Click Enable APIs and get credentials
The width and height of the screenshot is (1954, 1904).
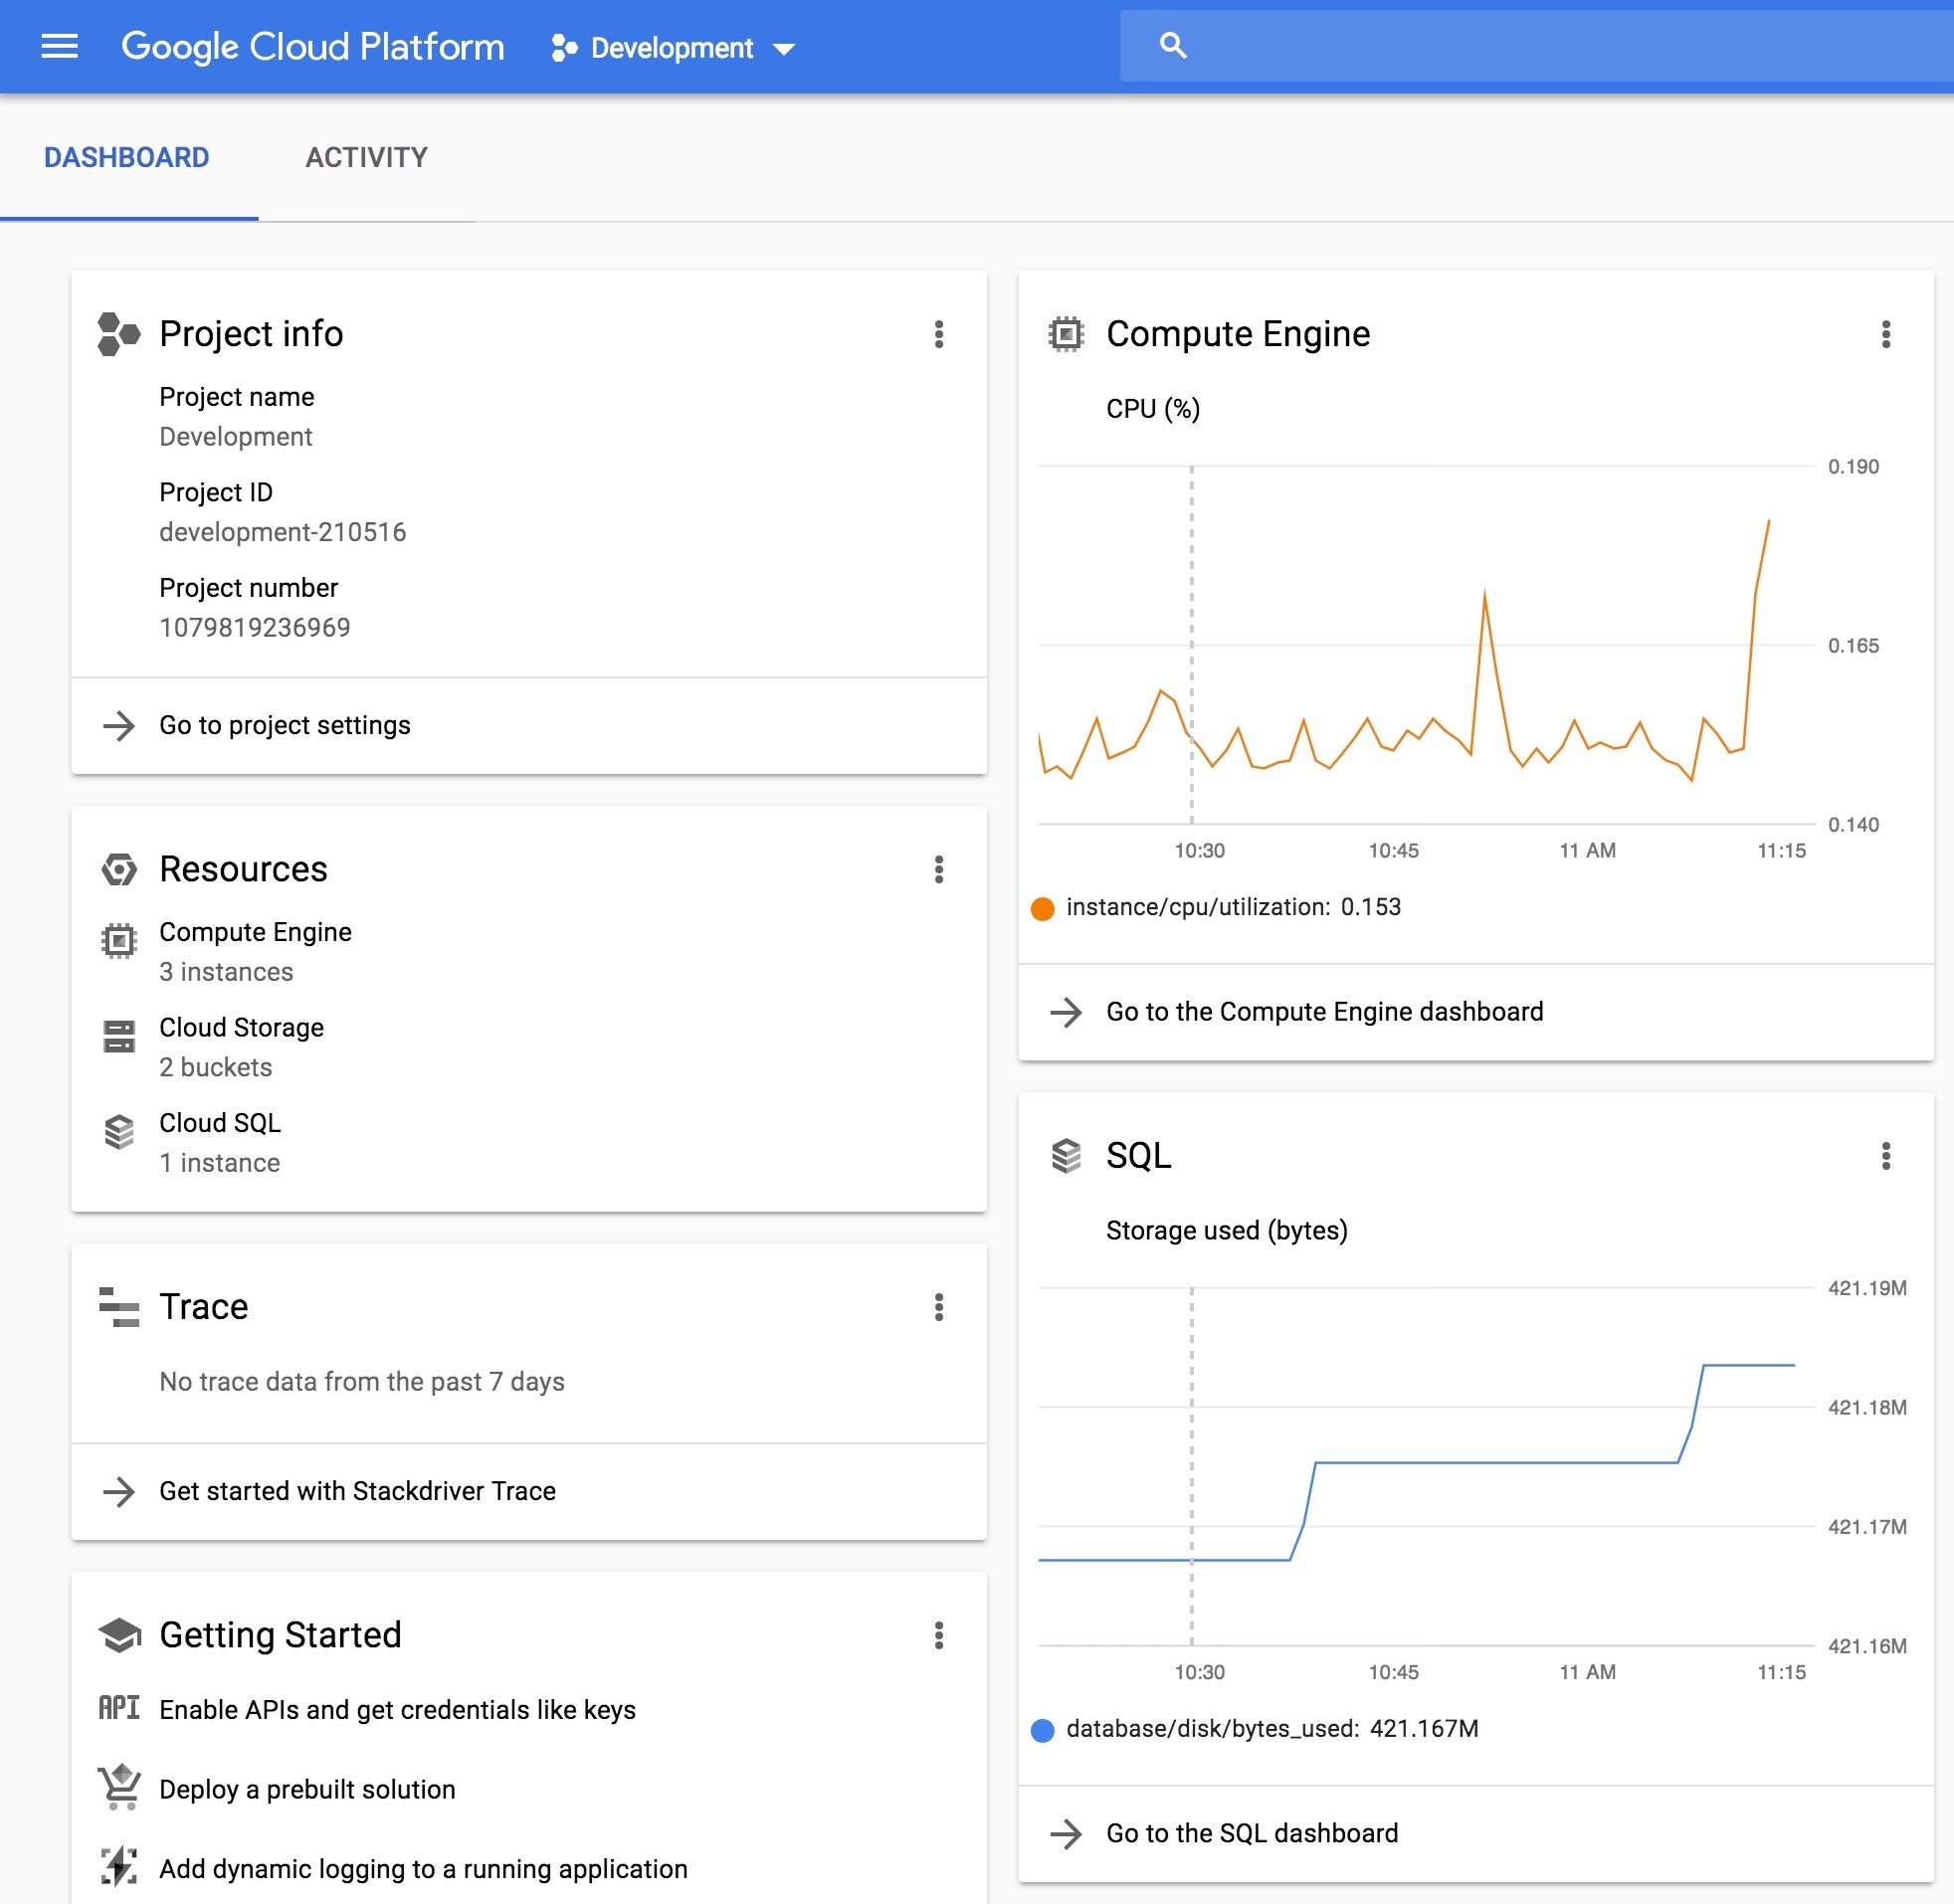pos(397,1710)
